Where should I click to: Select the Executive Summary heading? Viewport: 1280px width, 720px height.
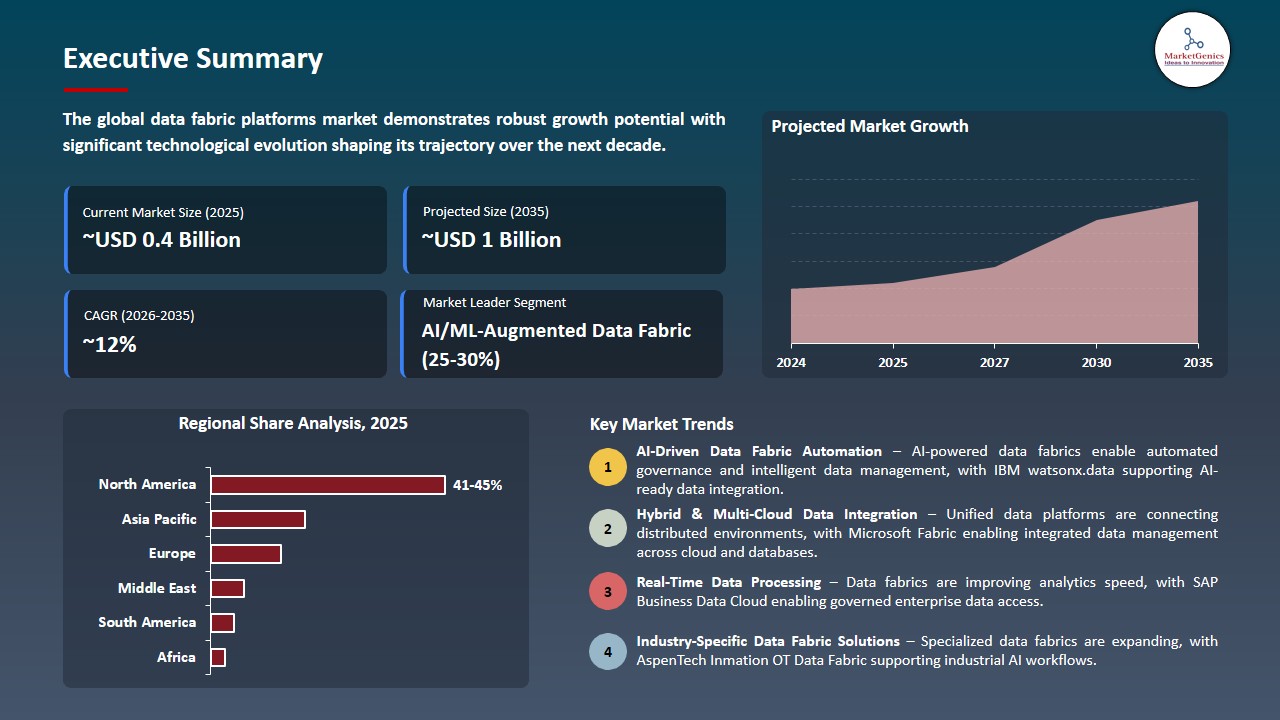[x=193, y=58]
